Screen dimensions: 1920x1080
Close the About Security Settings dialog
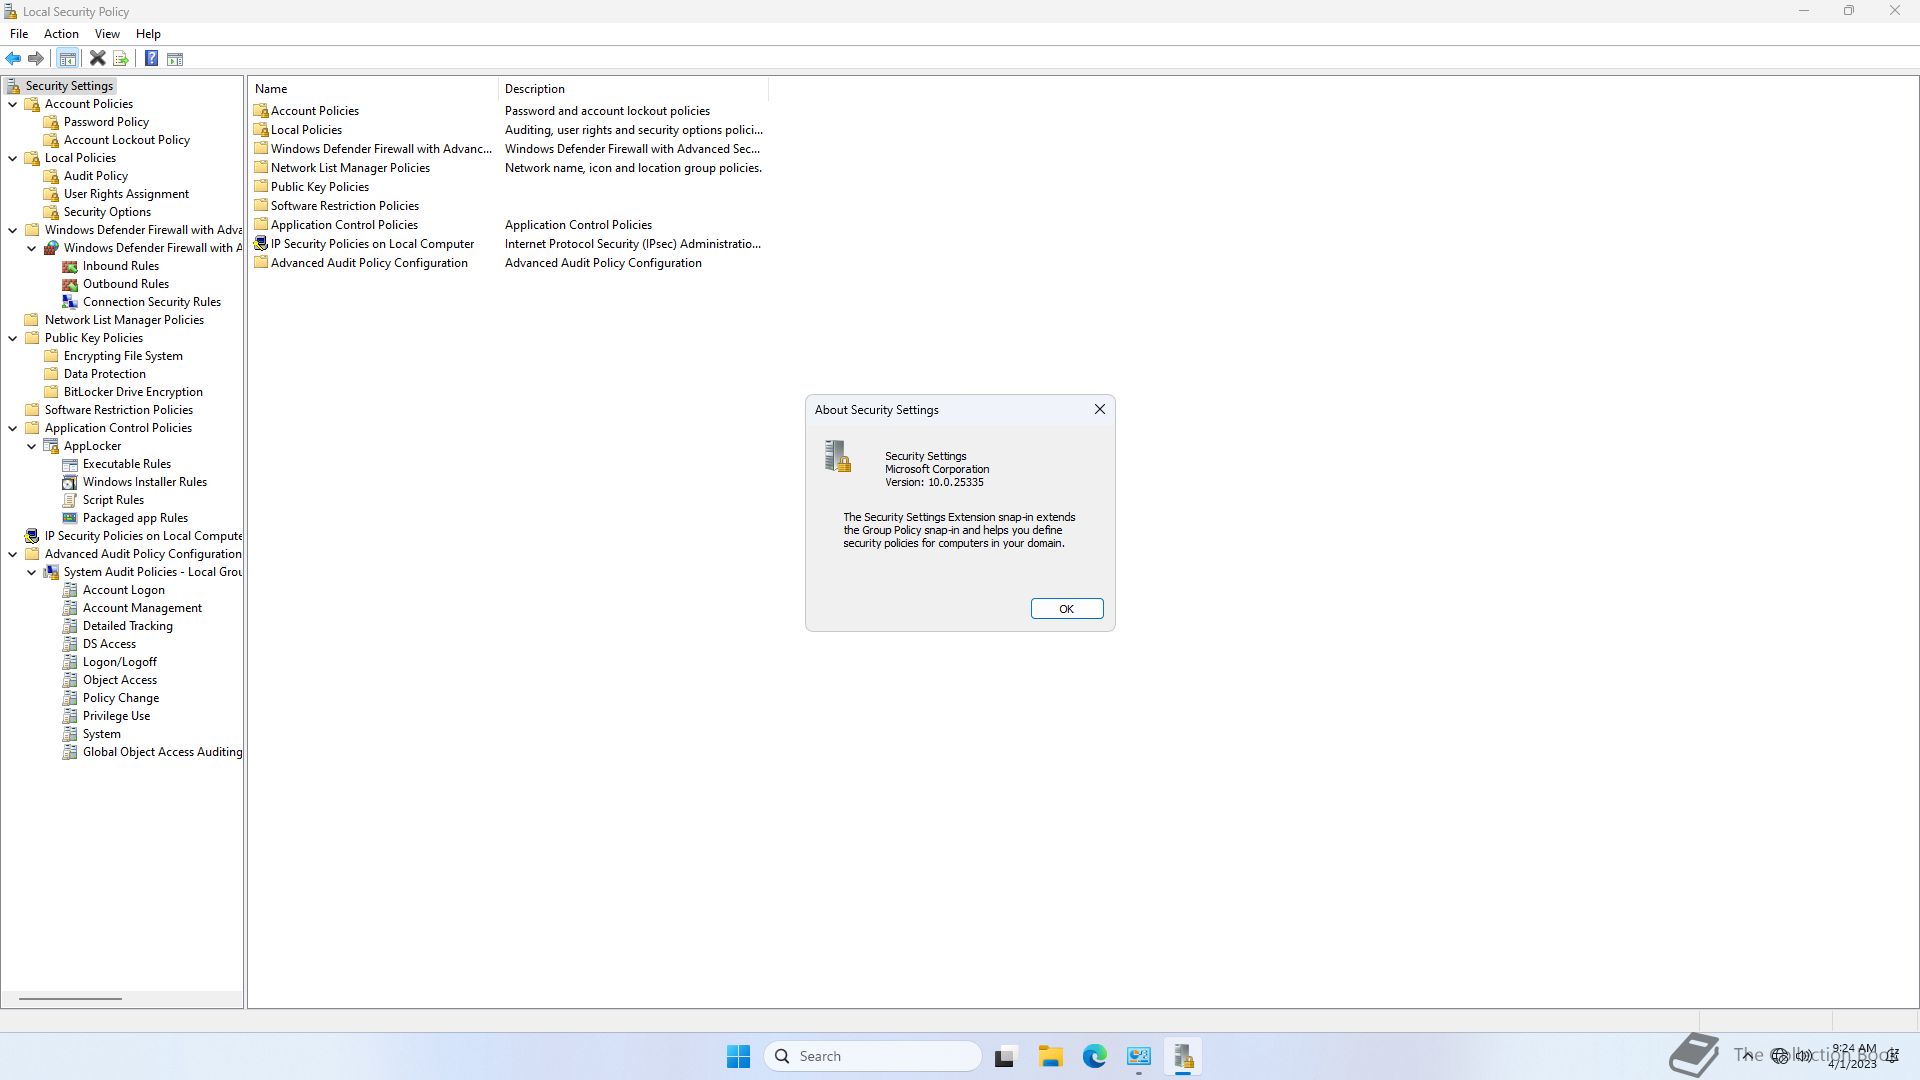pyautogui.click(x=1100, y=409)
